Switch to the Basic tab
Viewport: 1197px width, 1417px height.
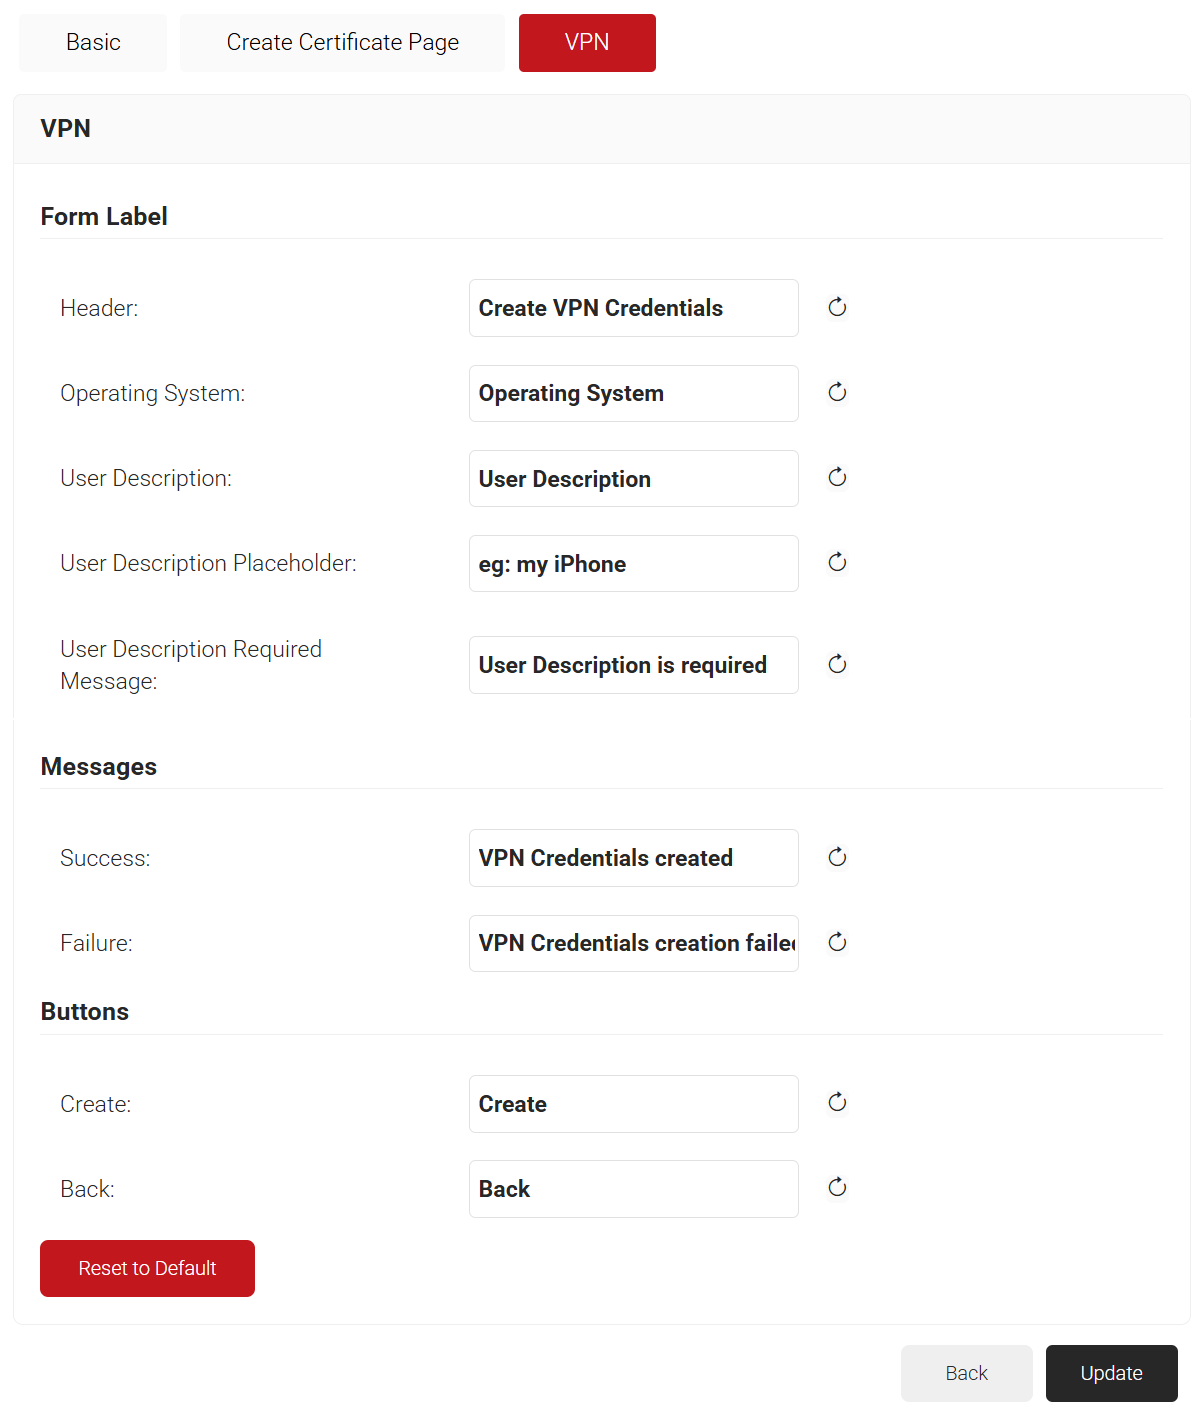[93, 43]
